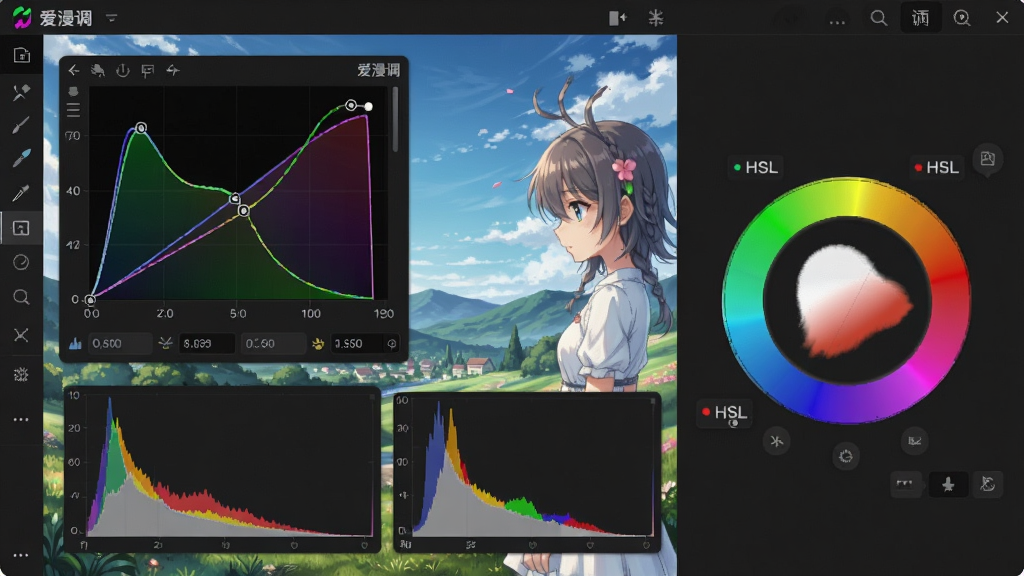Select the curve control point at the green peak
This screenshot has width=1024, height=576.
coord(141,128)
